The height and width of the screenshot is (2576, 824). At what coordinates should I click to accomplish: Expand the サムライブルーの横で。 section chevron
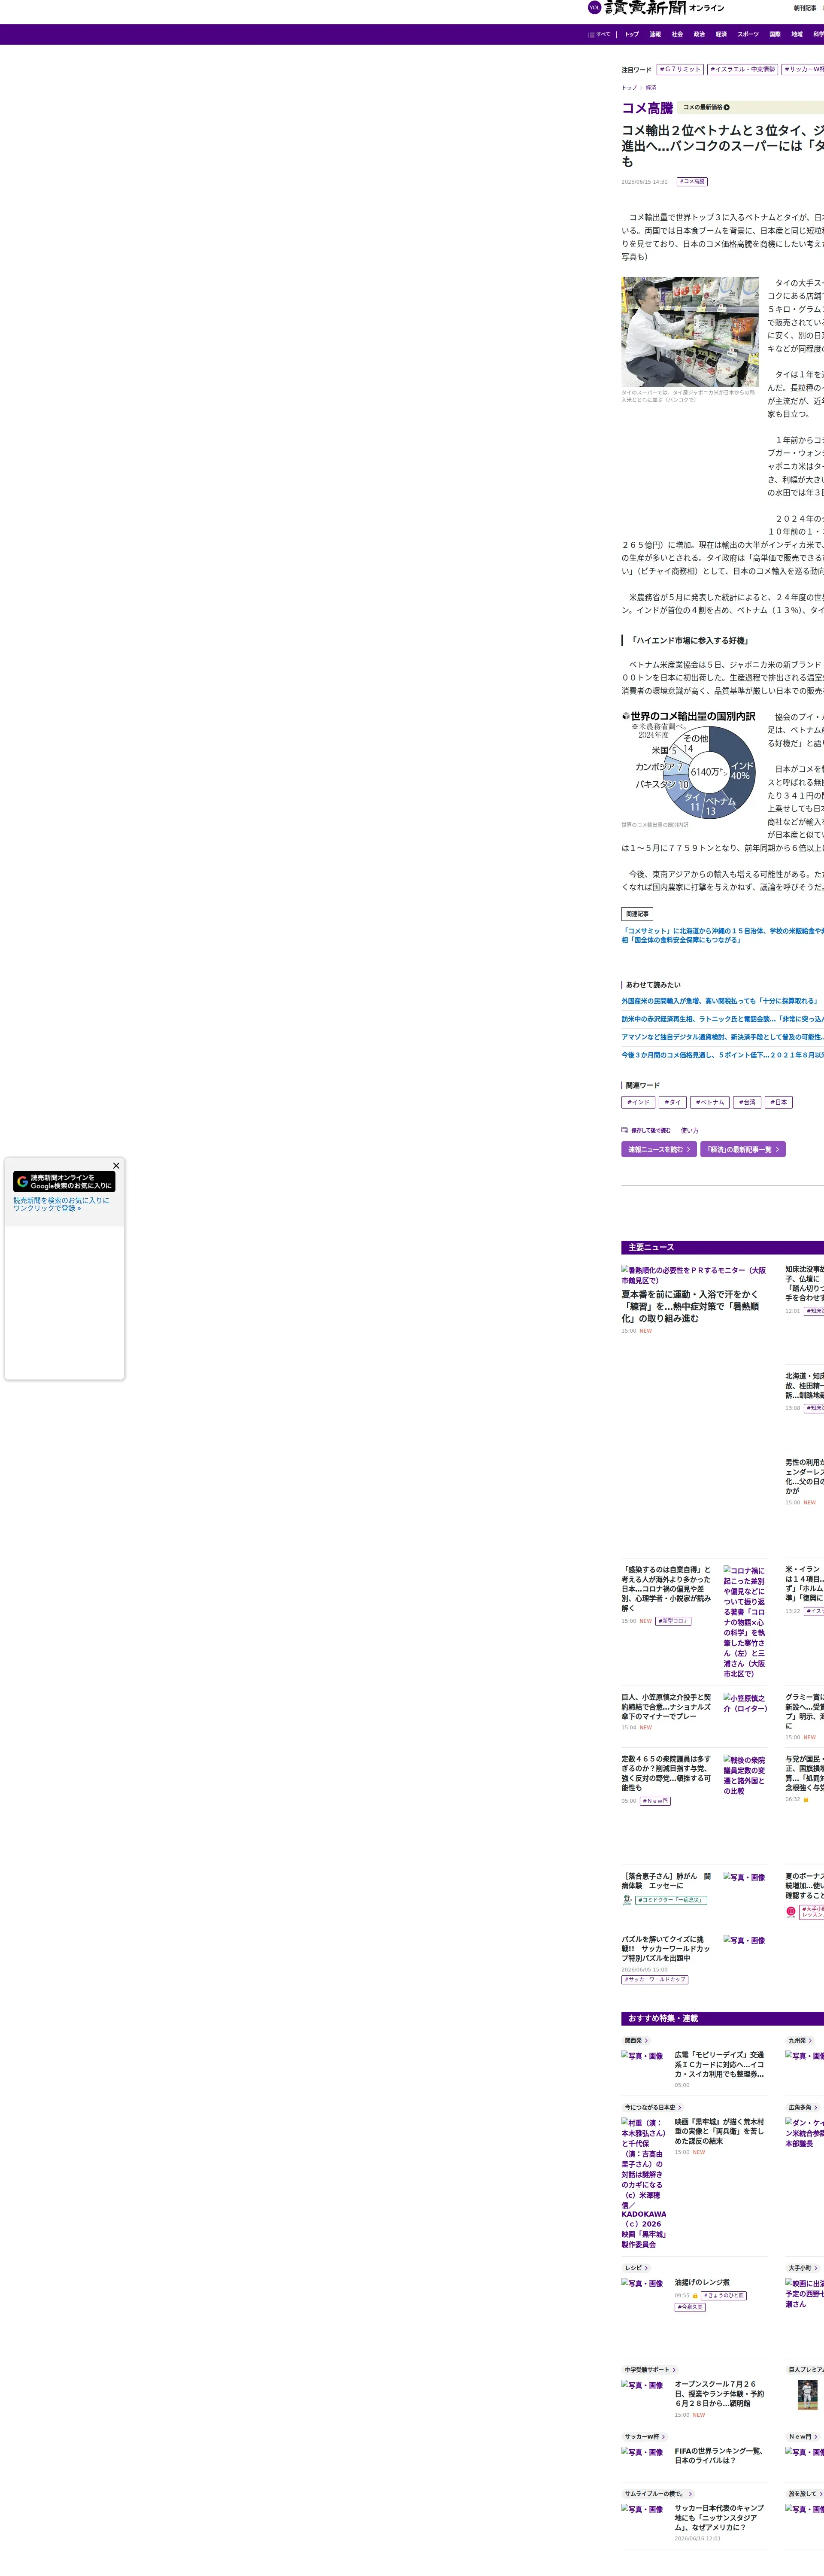(x=690, y=2494)
